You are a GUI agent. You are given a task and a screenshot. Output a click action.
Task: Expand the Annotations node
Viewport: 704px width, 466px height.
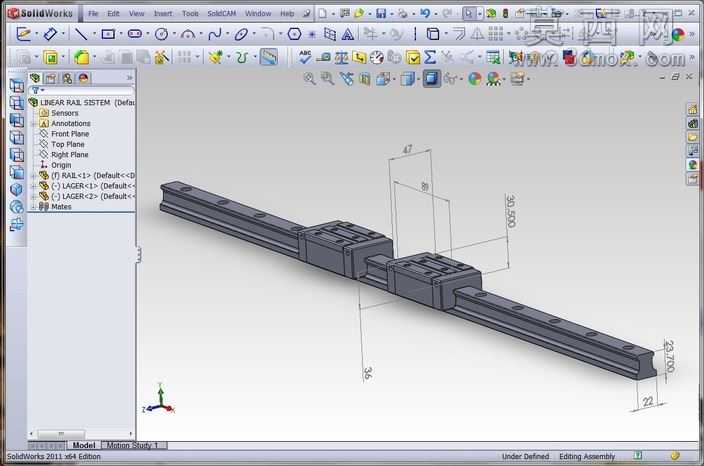point(33,123)
